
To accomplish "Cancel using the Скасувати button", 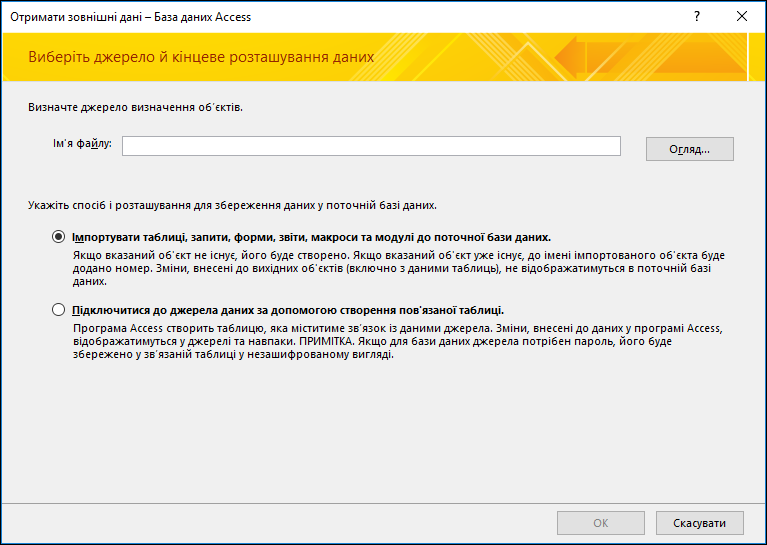I will (699, 523).
